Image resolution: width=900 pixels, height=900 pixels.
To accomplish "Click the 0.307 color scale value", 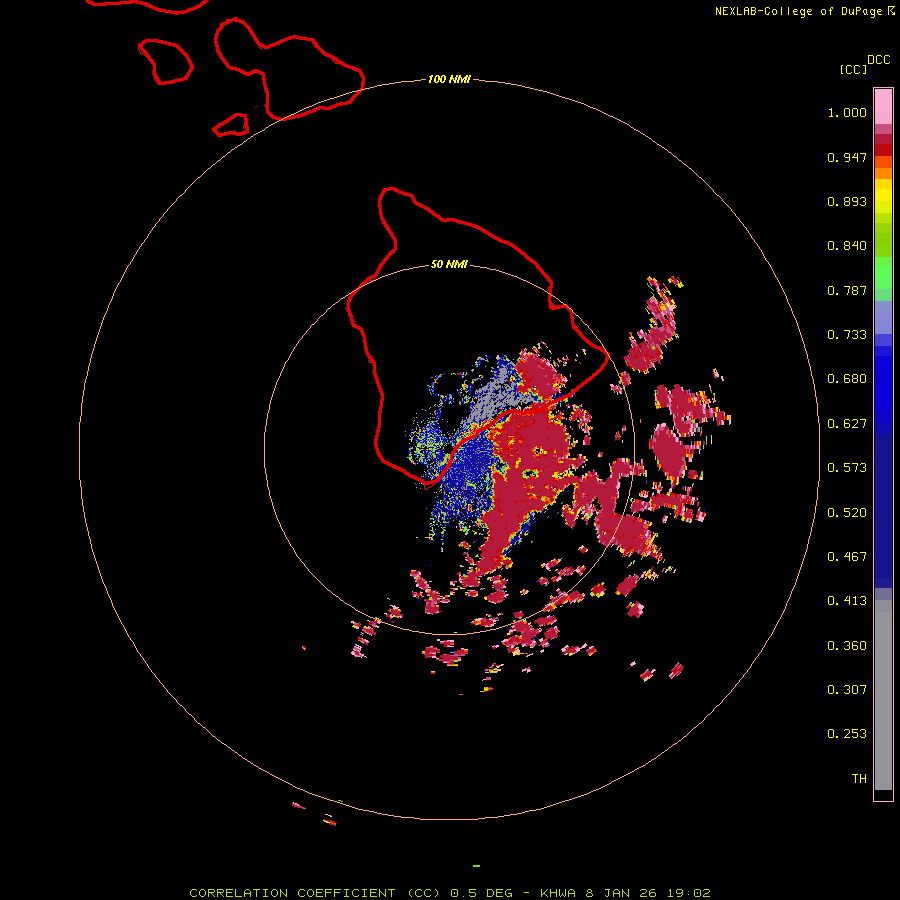I will click(847, 690).
